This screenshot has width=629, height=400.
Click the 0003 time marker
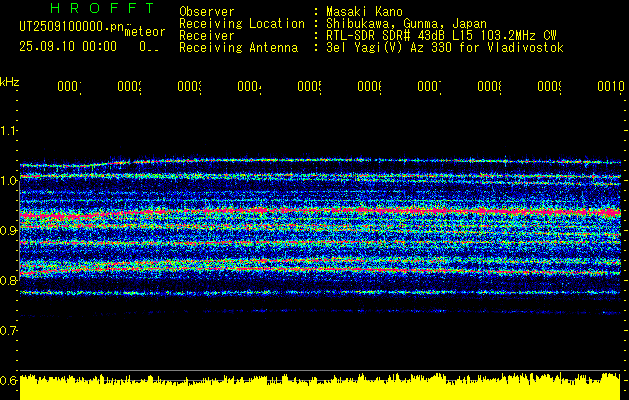(189, 86)
